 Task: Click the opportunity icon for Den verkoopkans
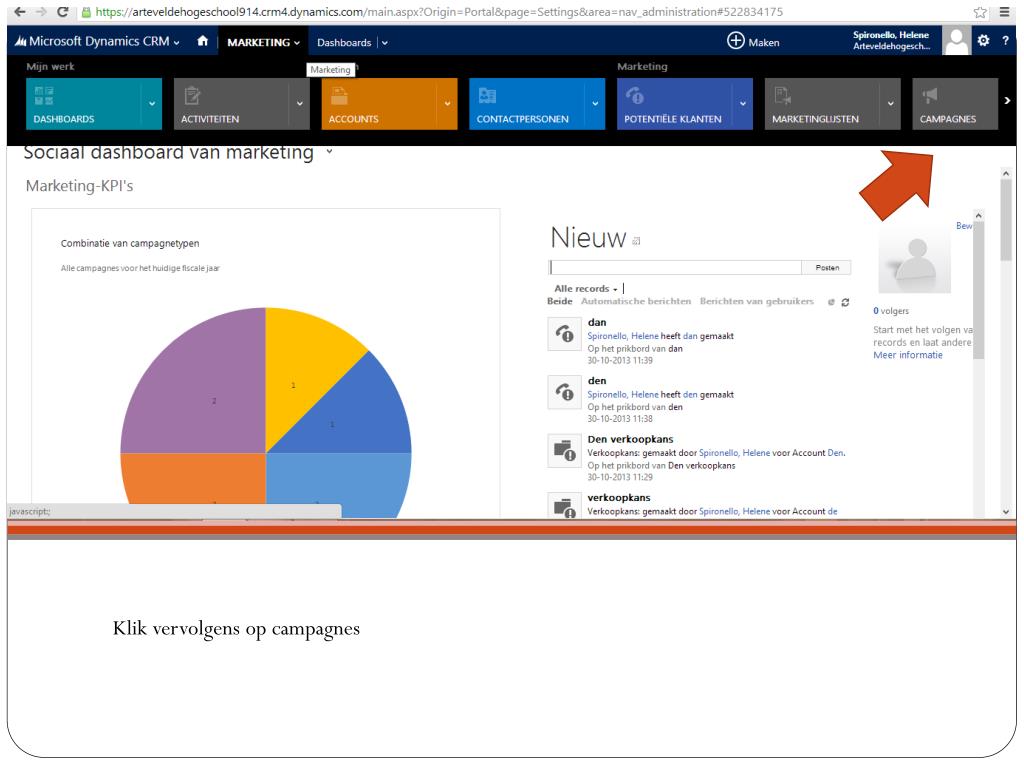coord(564,451)
